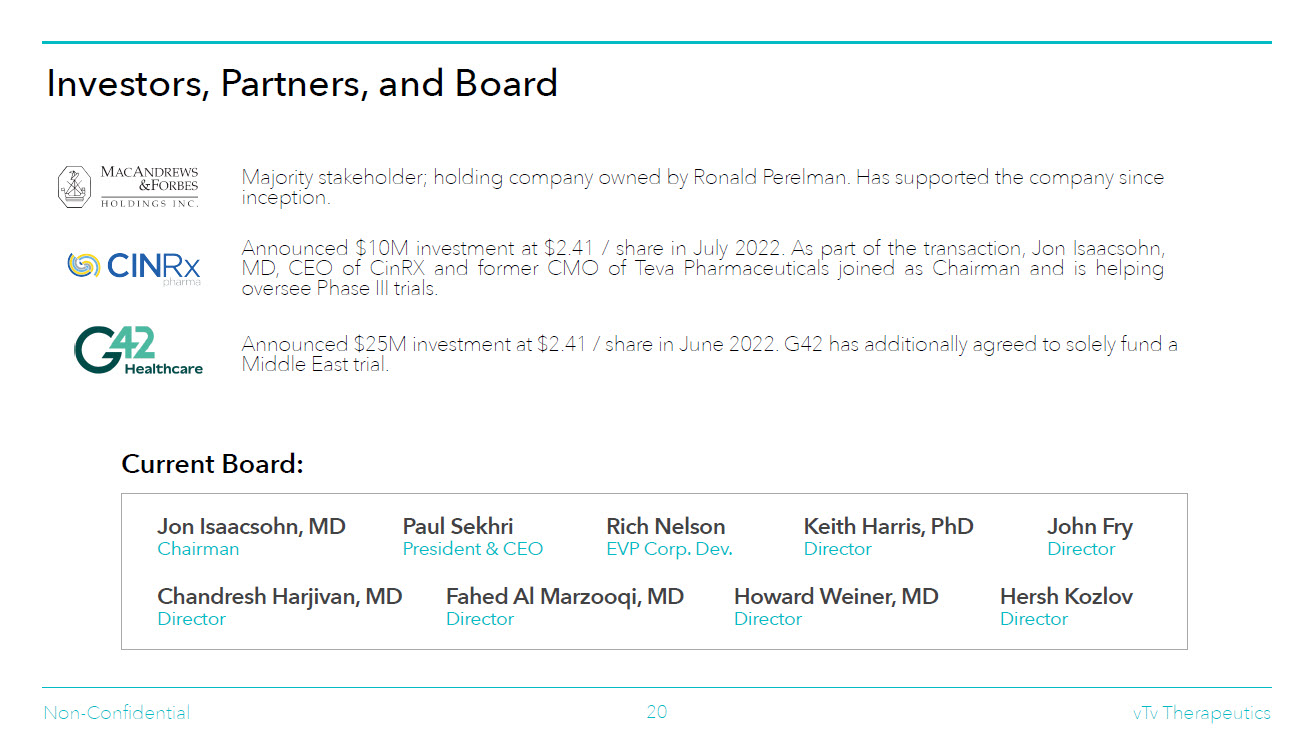Click the $10M investment paragraph

point(702,268)
